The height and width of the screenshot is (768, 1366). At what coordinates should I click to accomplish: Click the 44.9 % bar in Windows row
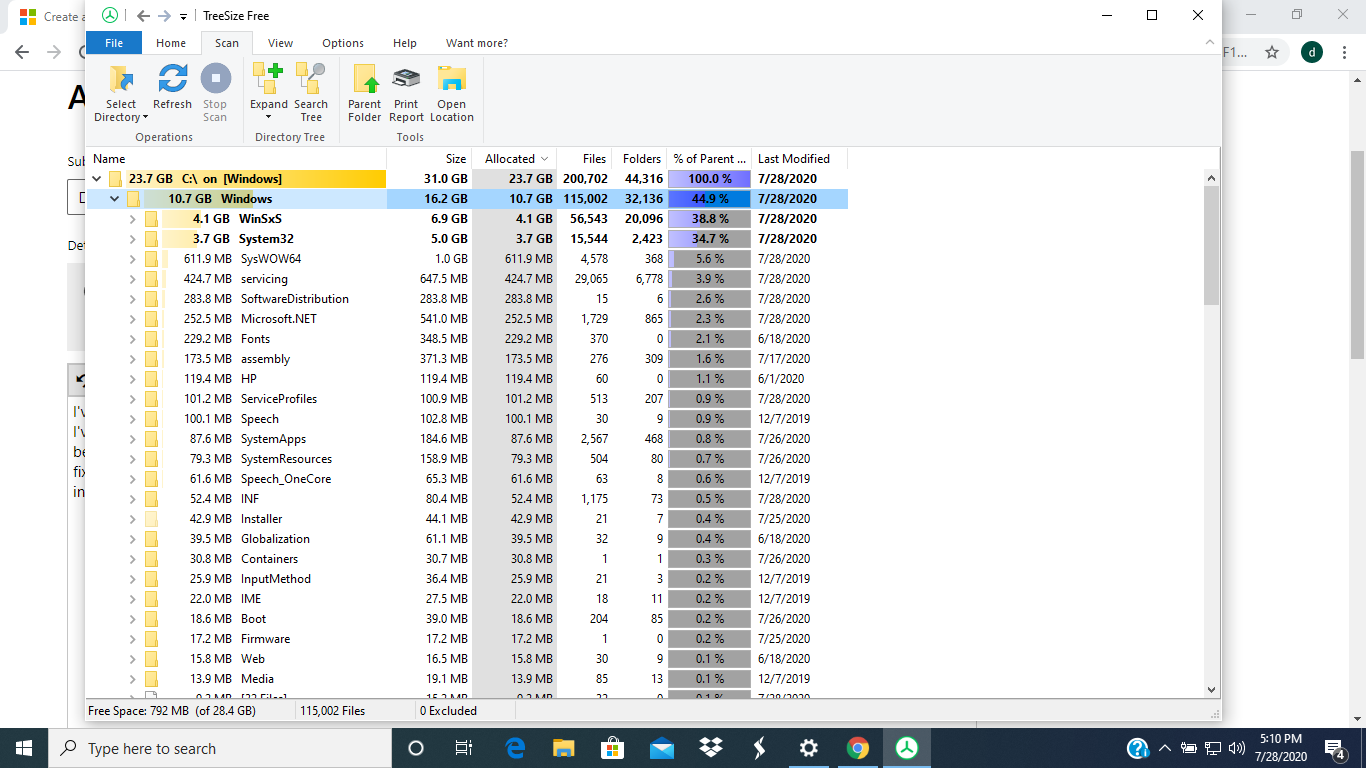click(709, 199)
